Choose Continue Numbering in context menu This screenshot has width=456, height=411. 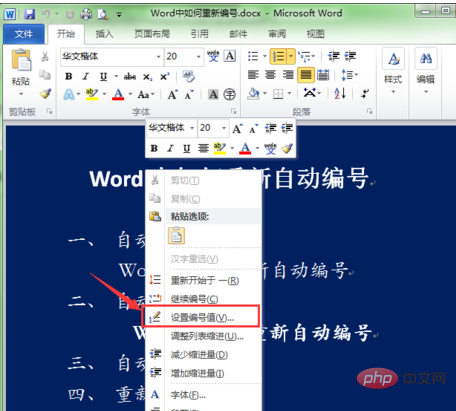pyautogui.click(x=203, y=299)
